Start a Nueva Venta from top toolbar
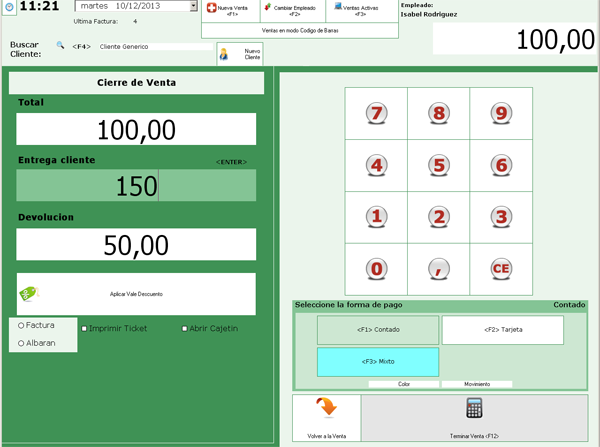The height and width of the screenshot is (447, 600). pyautogui.click(x=229, y=11)
